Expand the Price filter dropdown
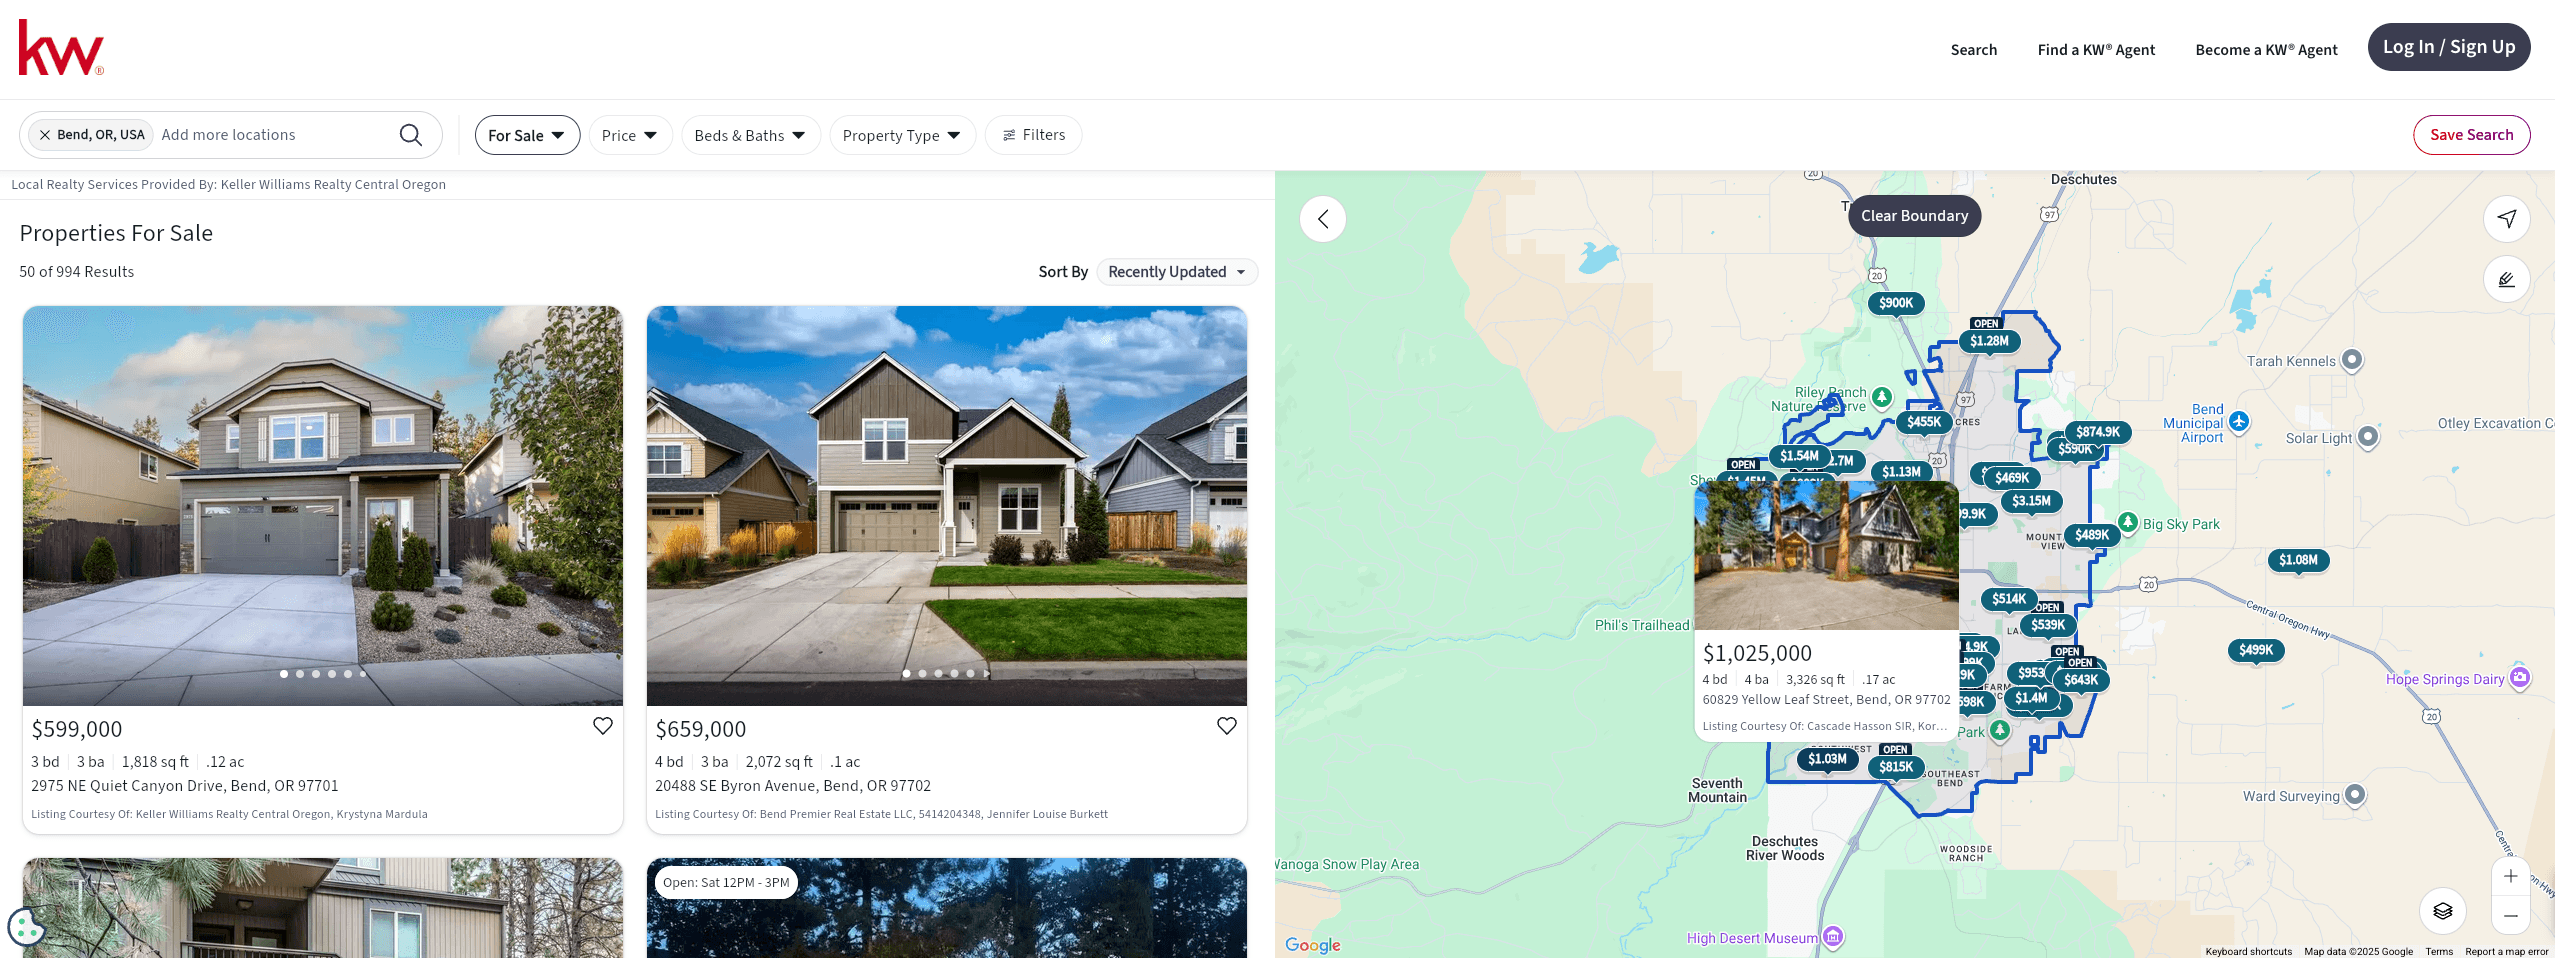2555x958 pixels. [630, 135]
